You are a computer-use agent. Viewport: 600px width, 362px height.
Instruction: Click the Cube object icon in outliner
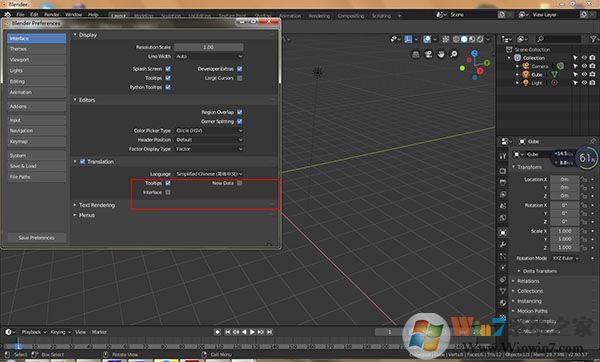(526, 74)
